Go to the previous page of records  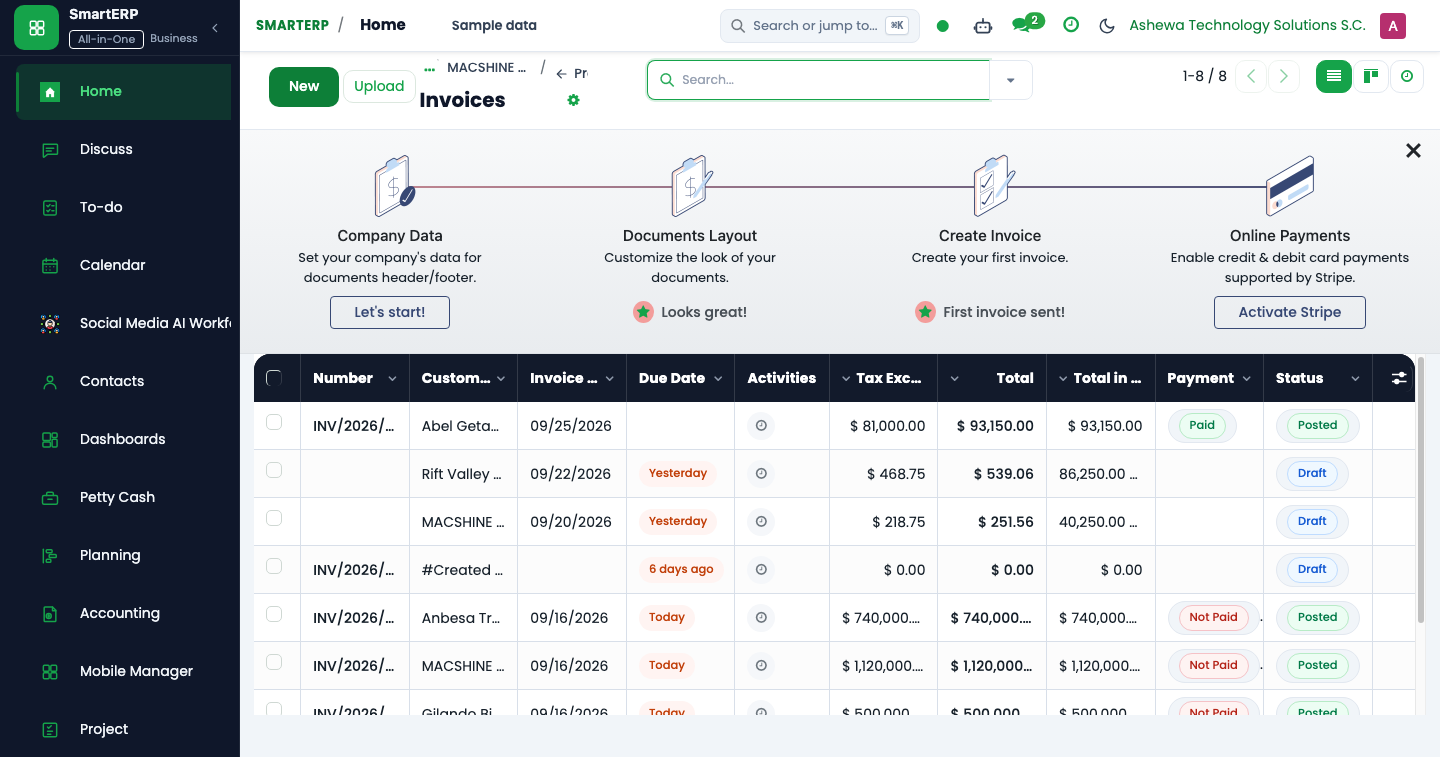1251,76
